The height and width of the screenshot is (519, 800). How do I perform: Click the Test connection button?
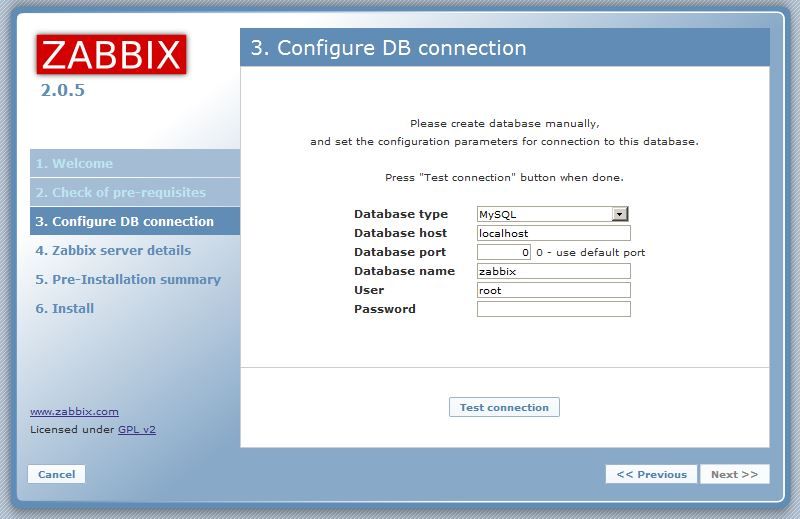[504, 407]
